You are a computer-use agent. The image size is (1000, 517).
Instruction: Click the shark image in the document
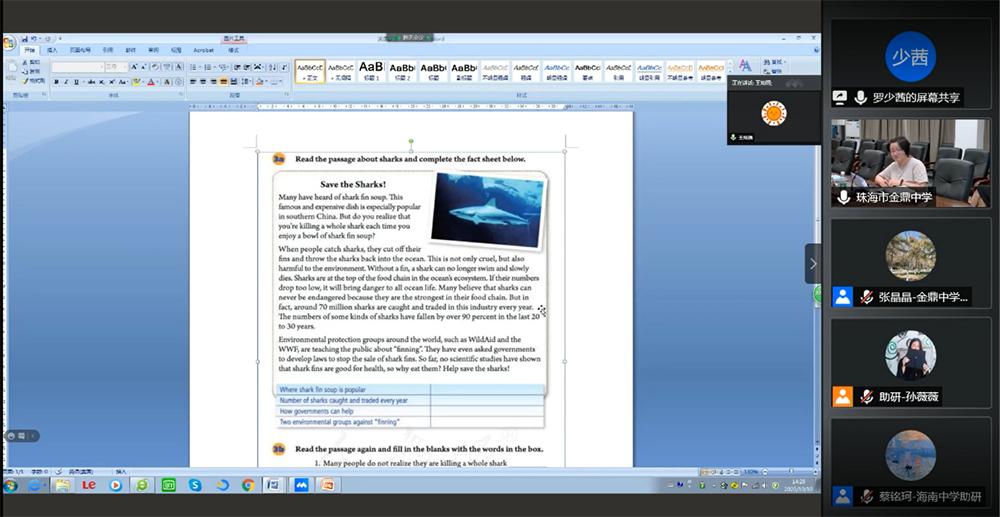click(487, 209)
